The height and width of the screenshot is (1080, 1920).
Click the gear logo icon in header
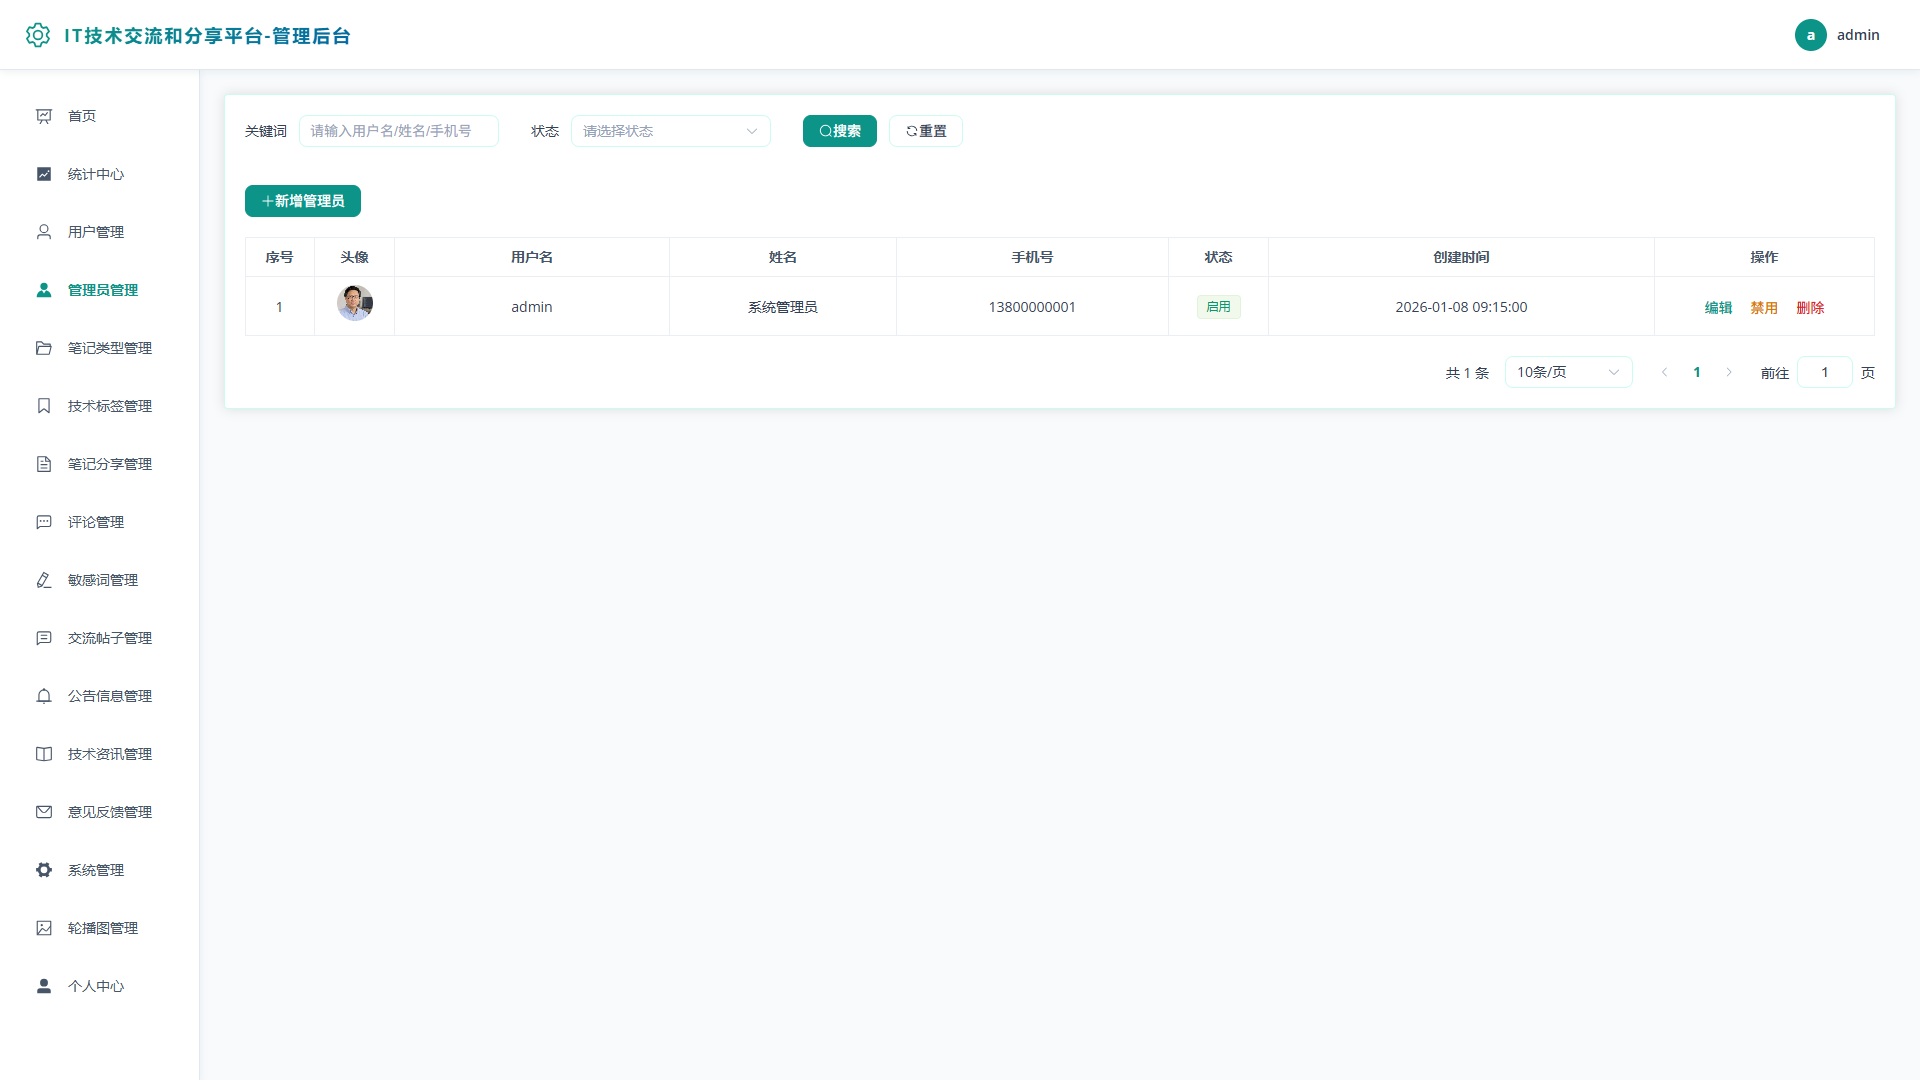click(x=37, y=35)
